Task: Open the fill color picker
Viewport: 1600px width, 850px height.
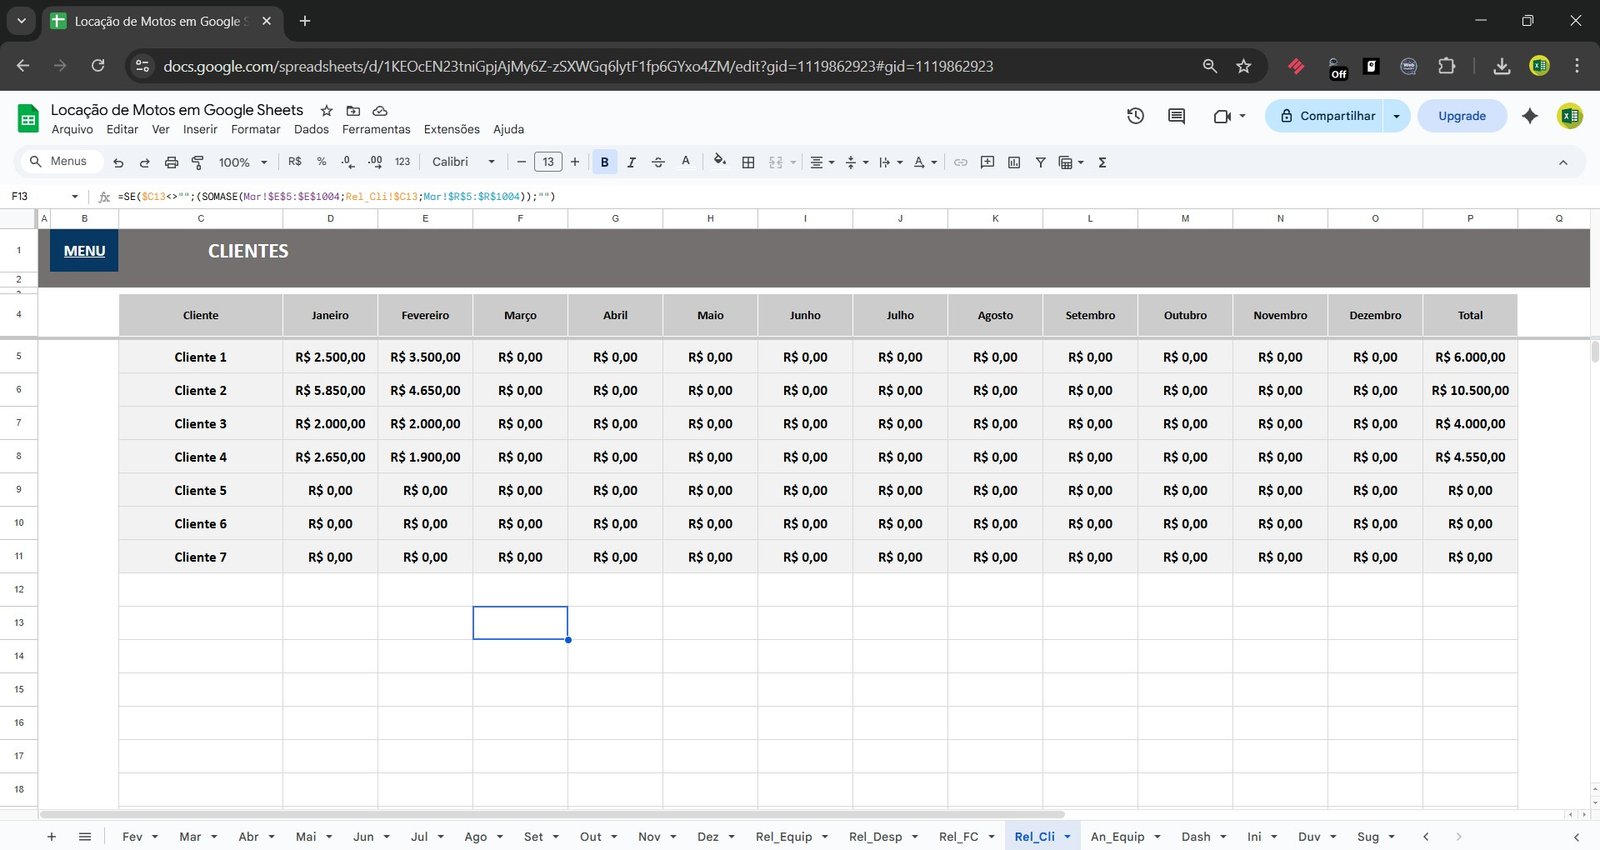Action: pos(719,162)
